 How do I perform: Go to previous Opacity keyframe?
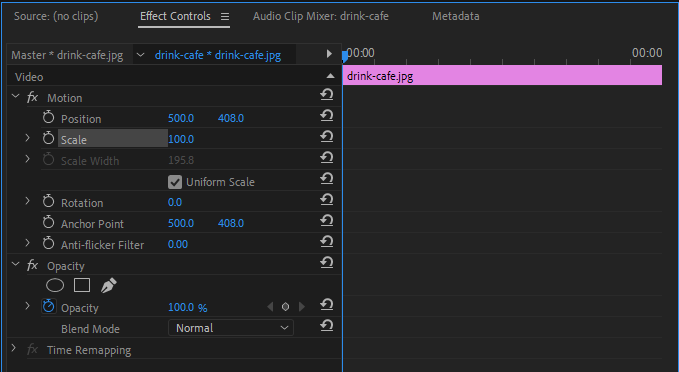(x=270, y=307)
